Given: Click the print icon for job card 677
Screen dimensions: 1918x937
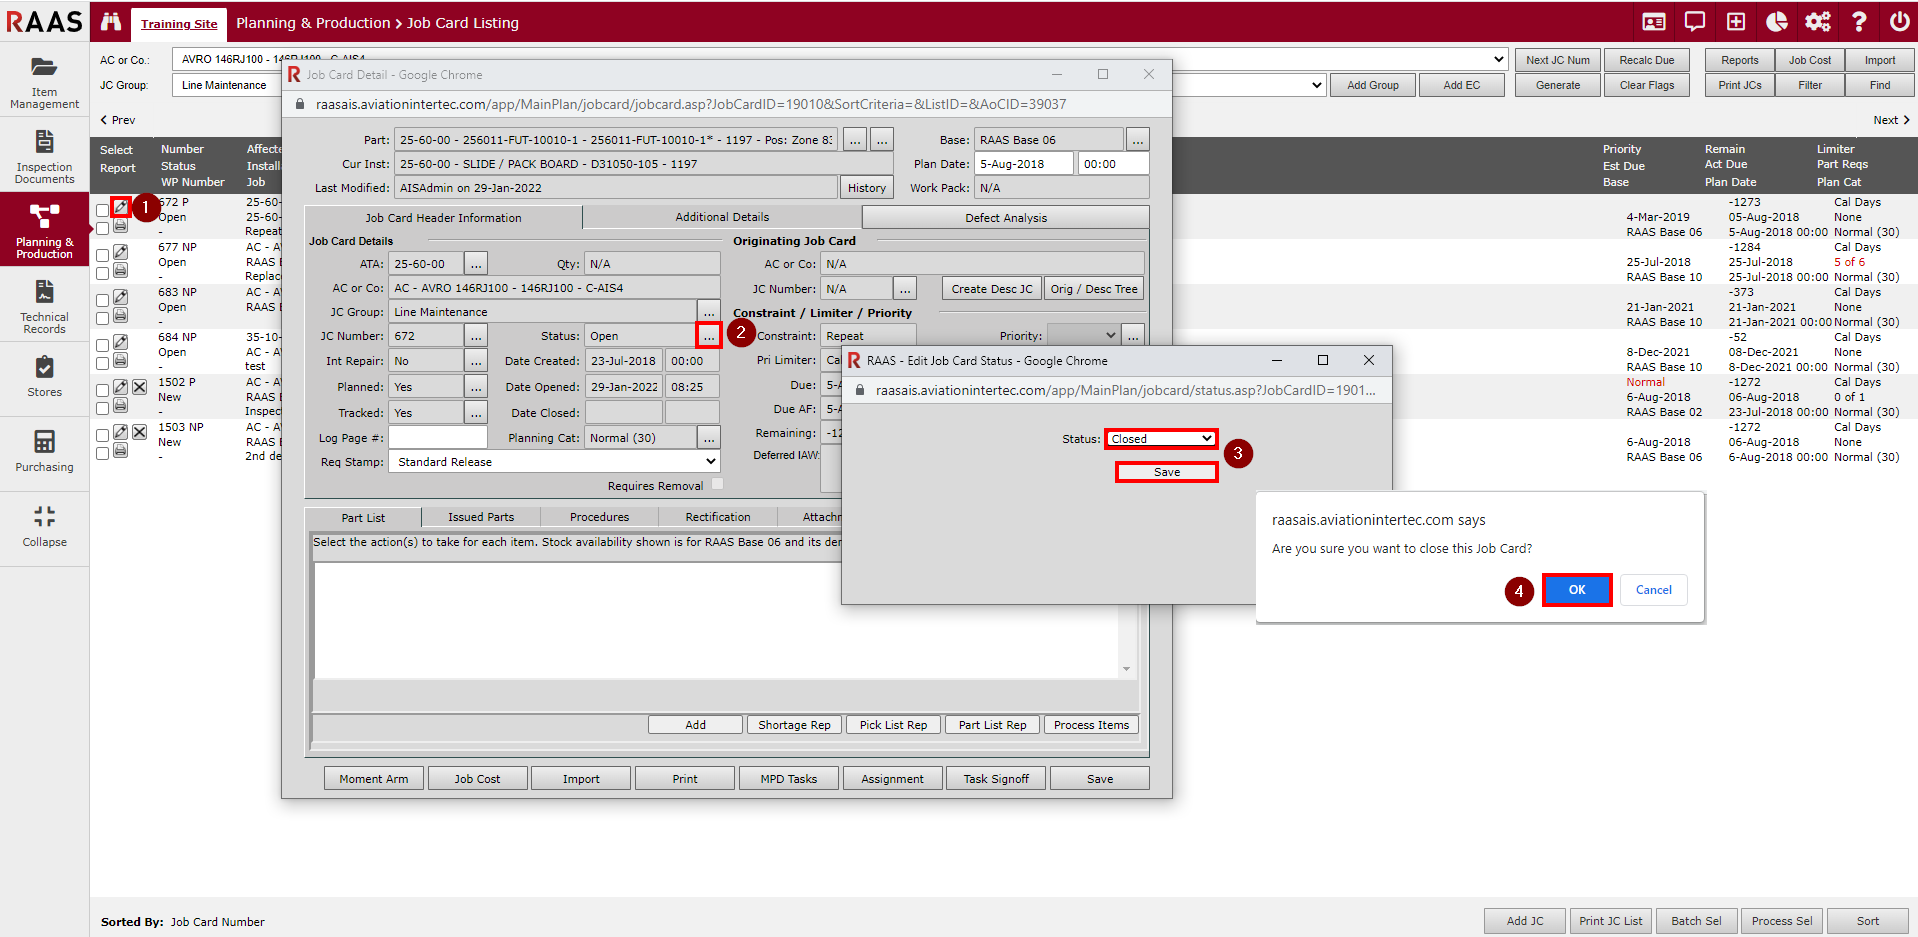Looking at the screenshot, I should pyautogui.click(x=120, y=271).
